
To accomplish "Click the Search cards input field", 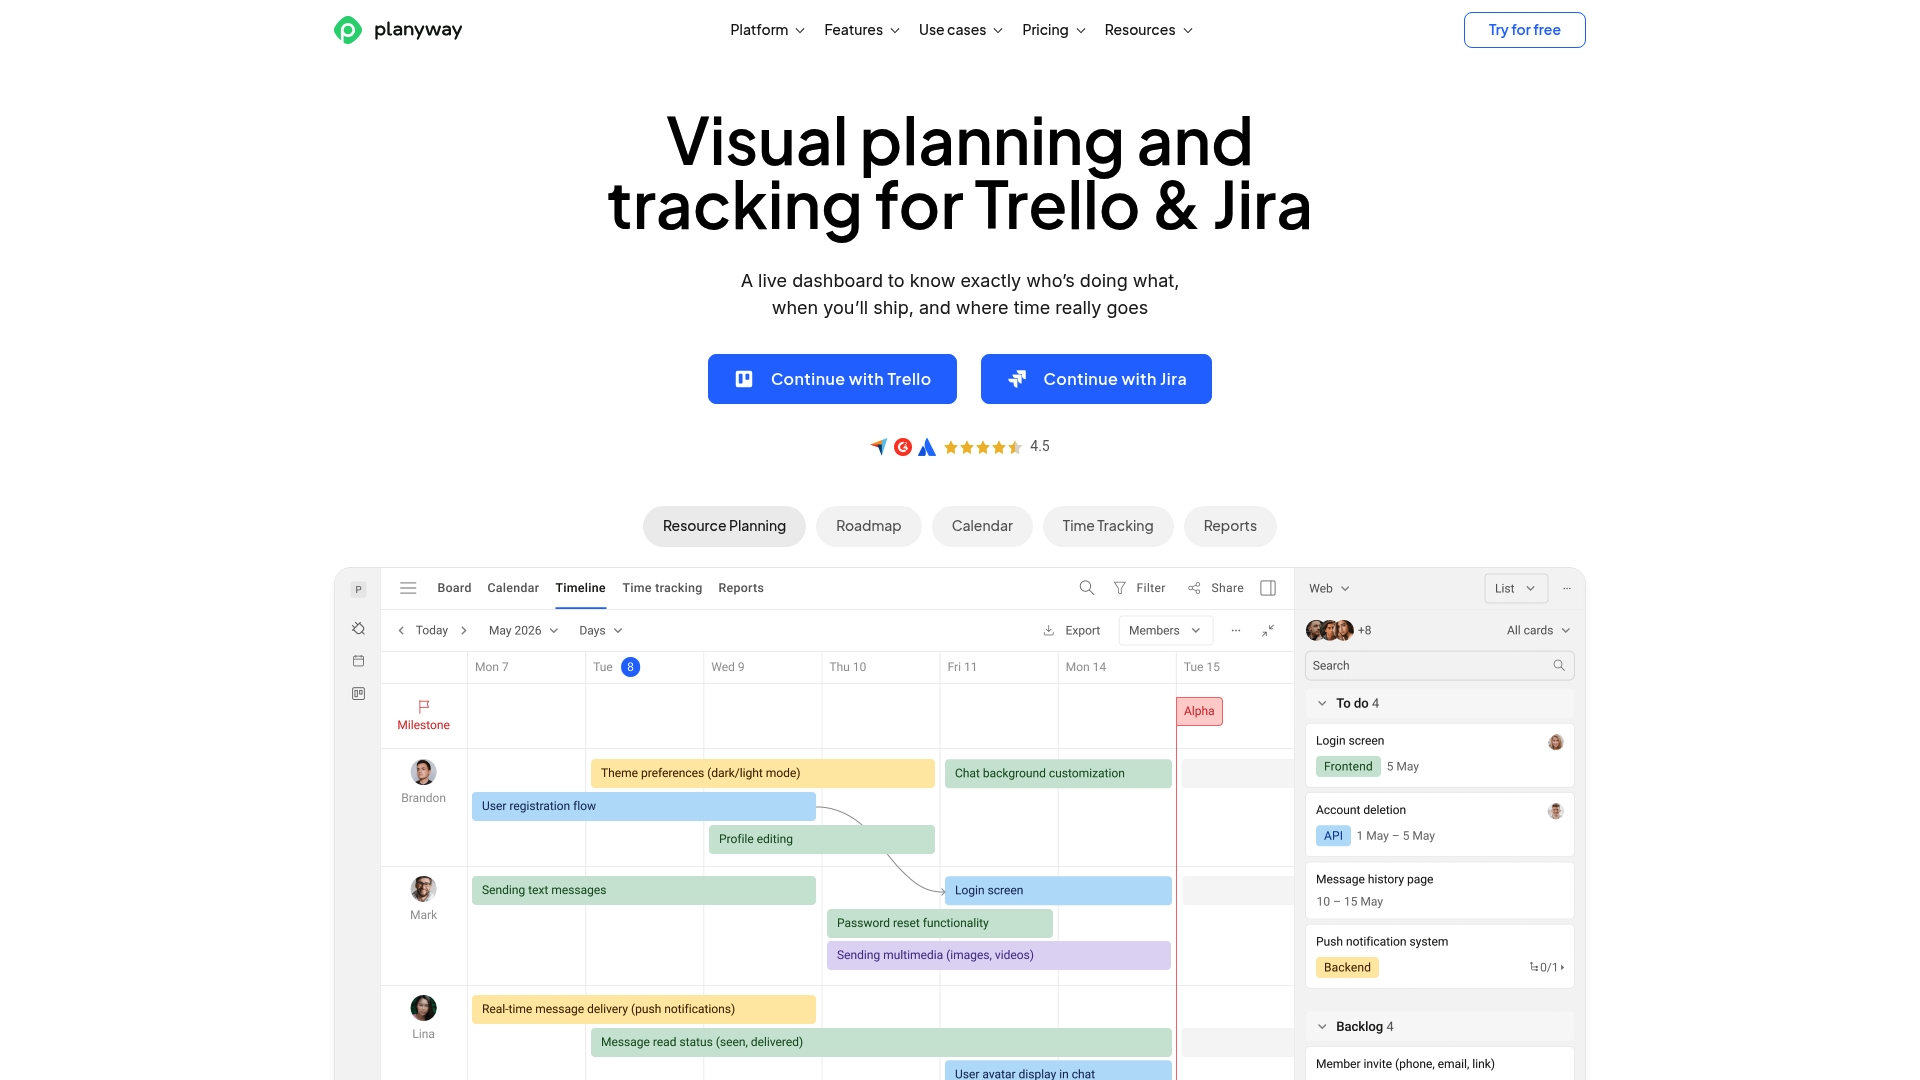I will tap(1440, 666).
